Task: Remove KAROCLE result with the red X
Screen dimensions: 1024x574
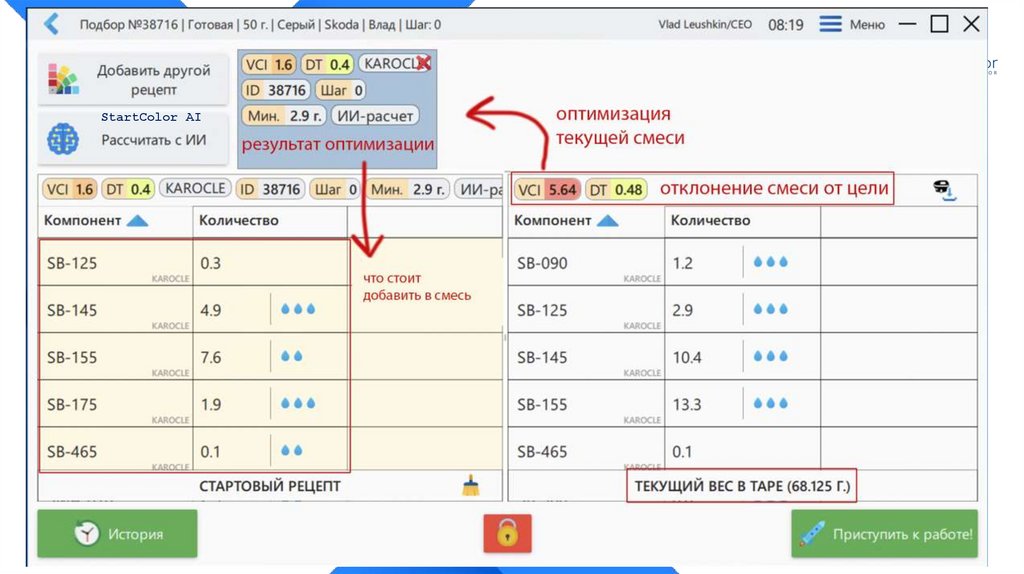Action: pos(423,63)
